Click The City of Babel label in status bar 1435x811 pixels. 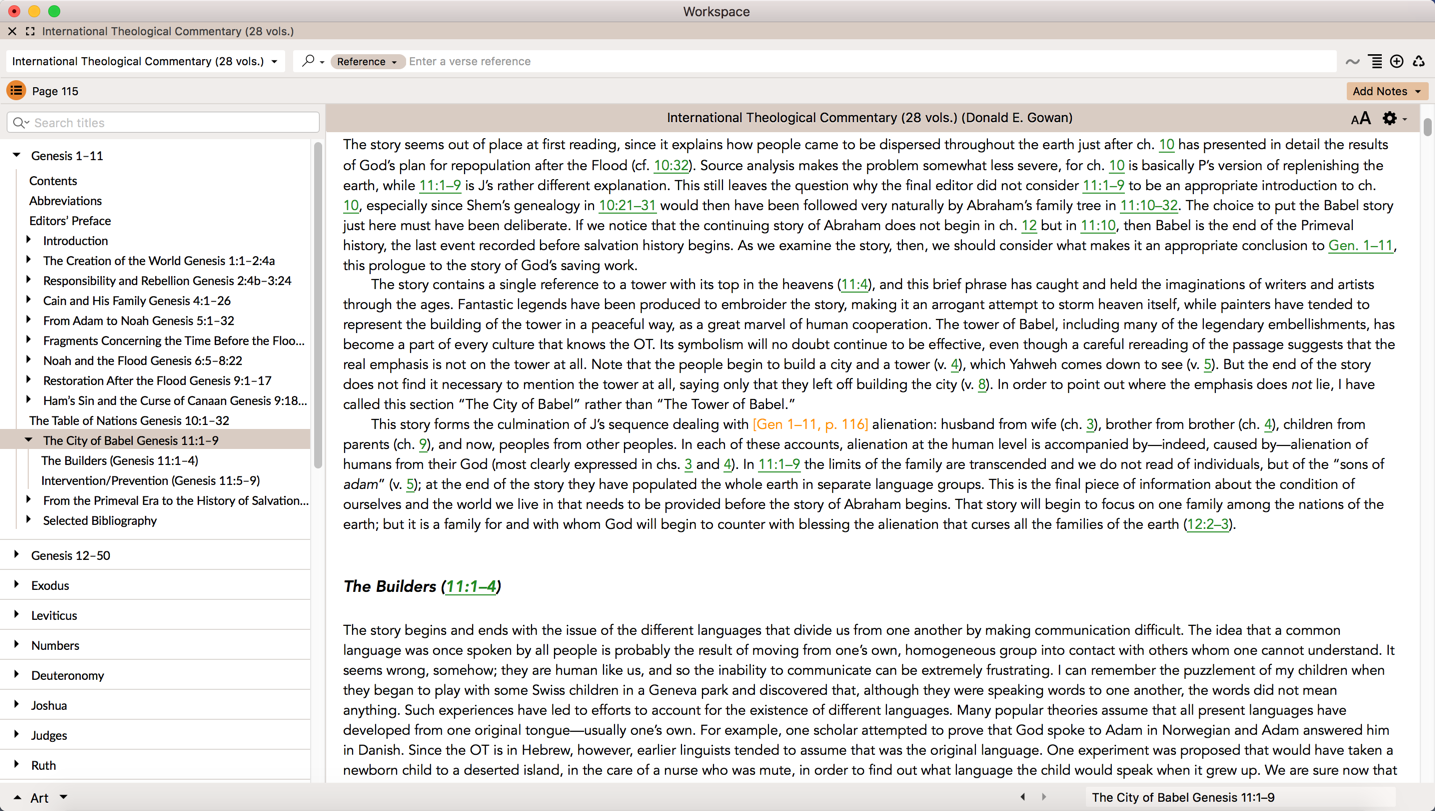pyautogui.click(x=1183, y=798)
